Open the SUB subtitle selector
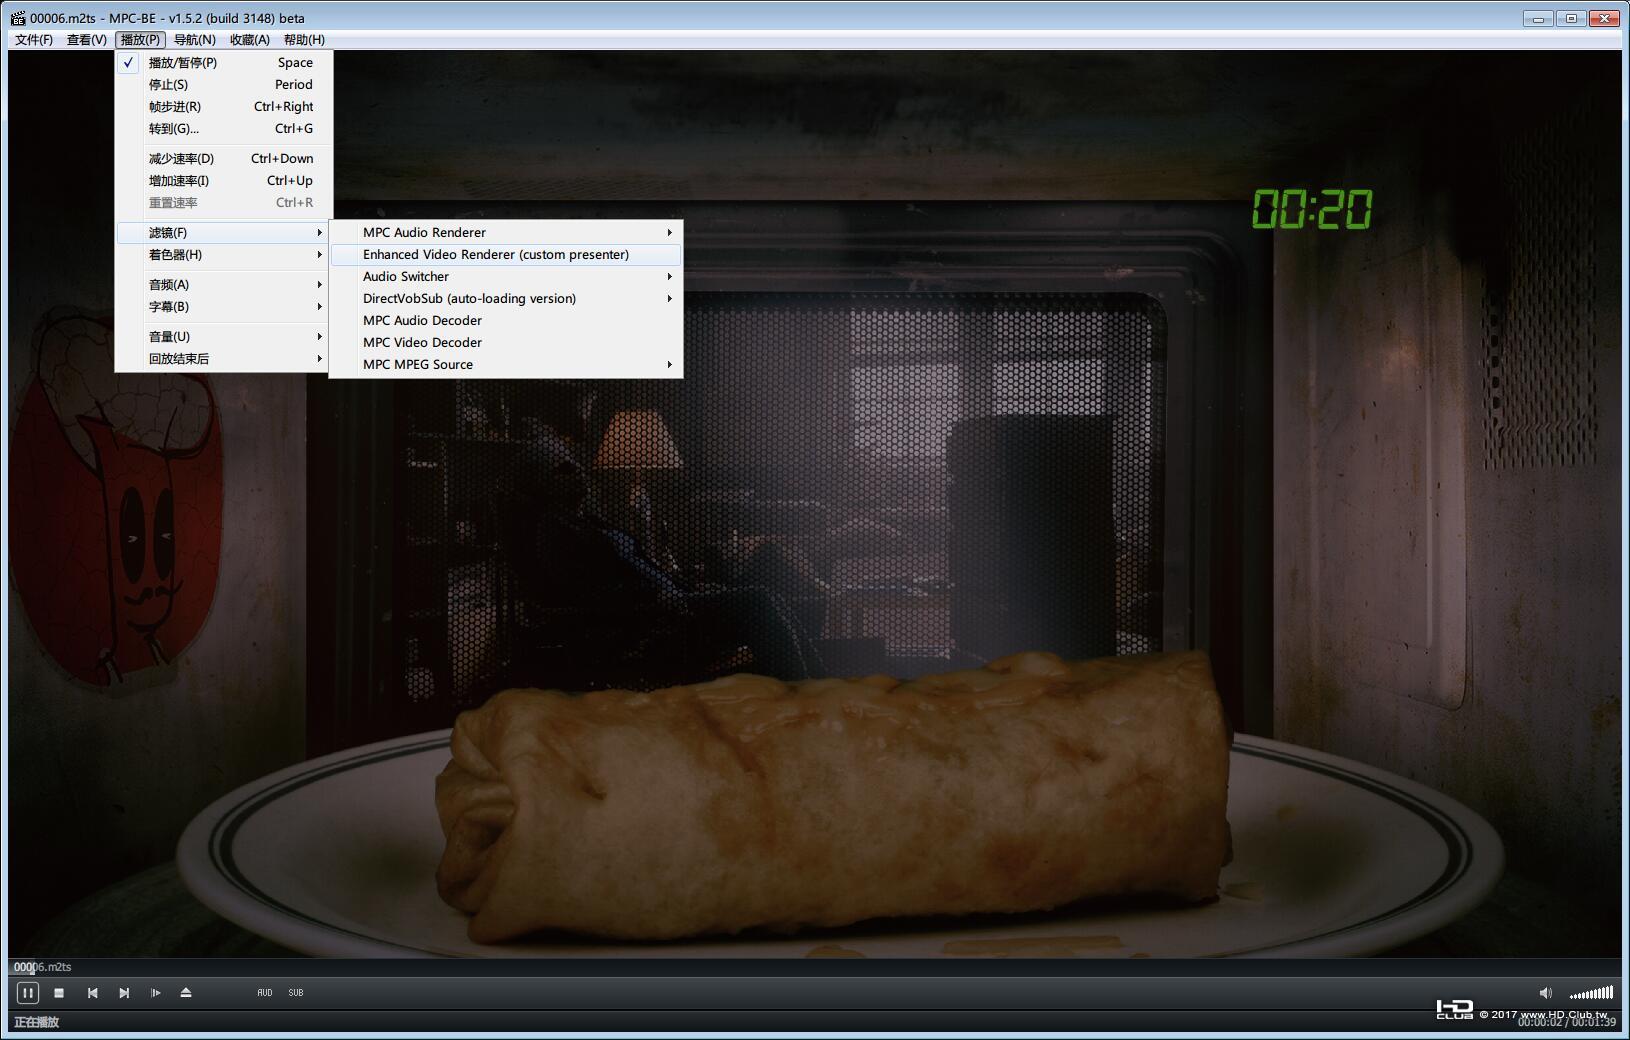Image resolution: width=1630 pixels, height=1040 pixels. pos(296,993)
